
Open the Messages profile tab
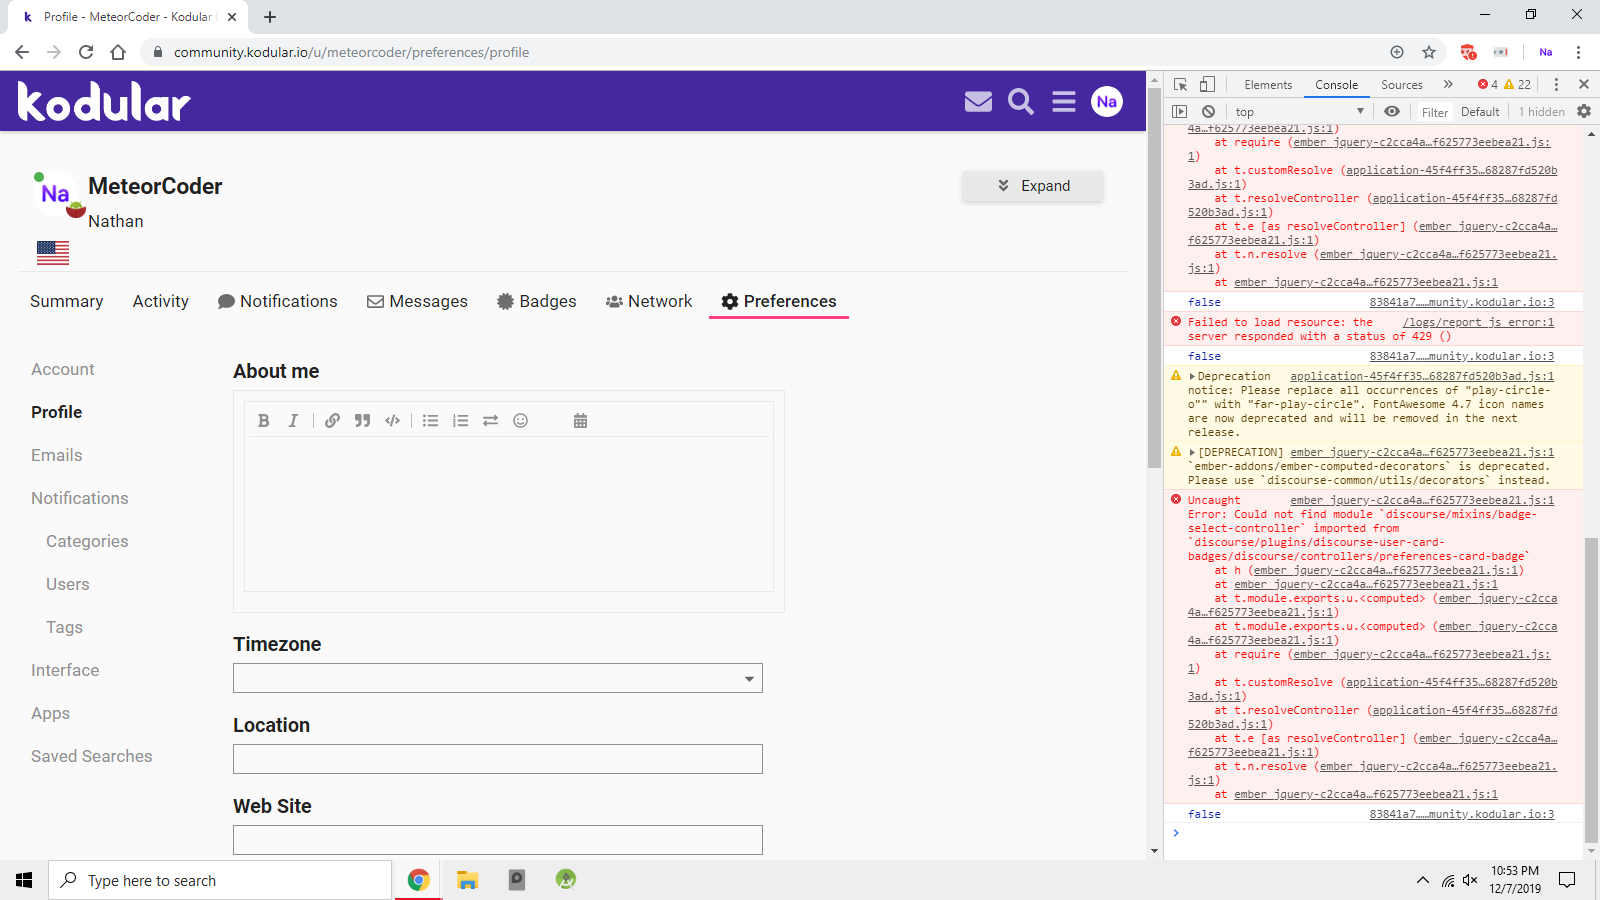tap(417, 301)
